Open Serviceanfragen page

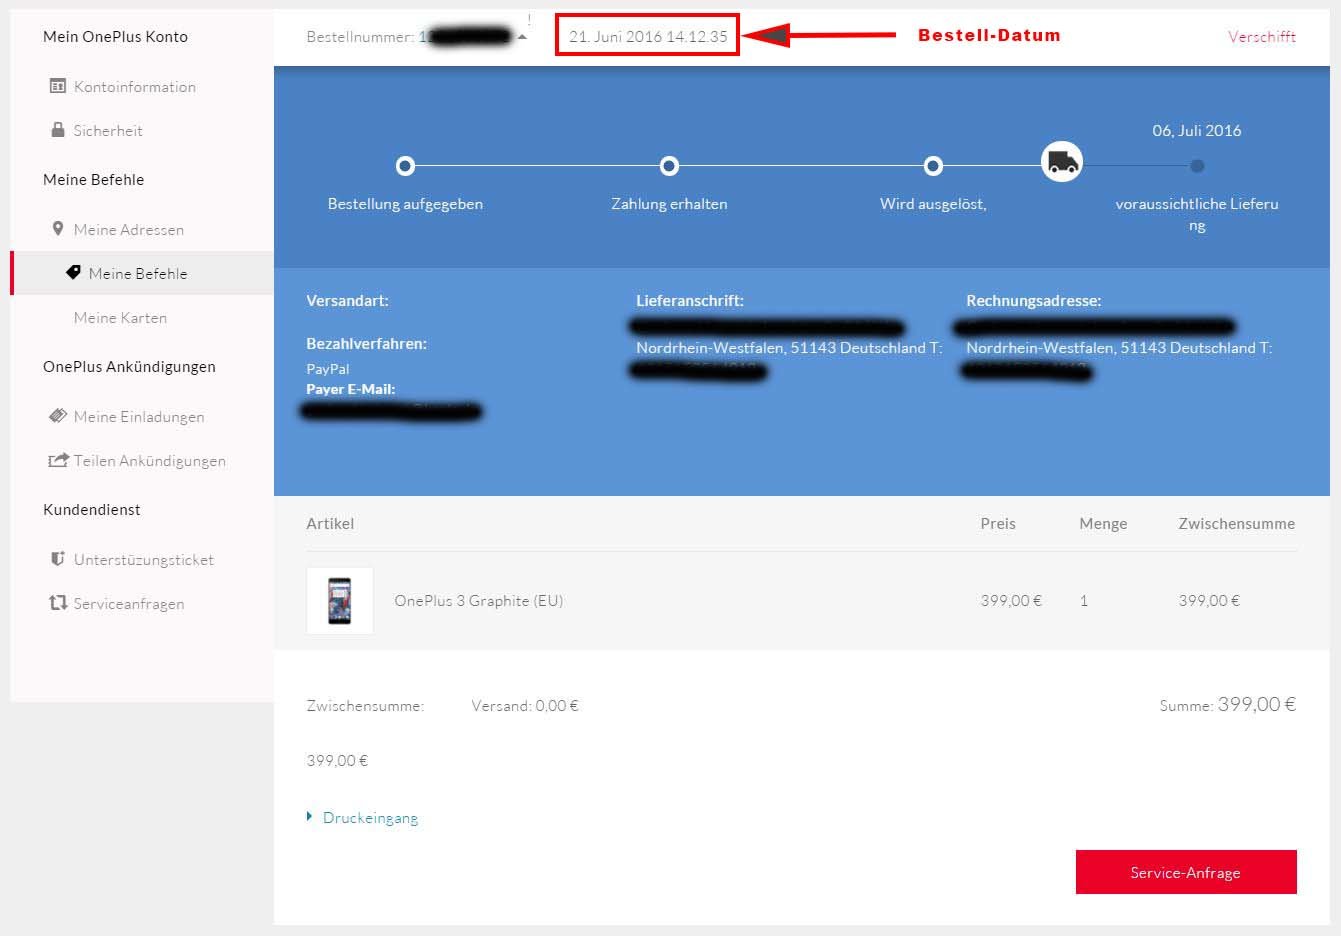[129, 604]
